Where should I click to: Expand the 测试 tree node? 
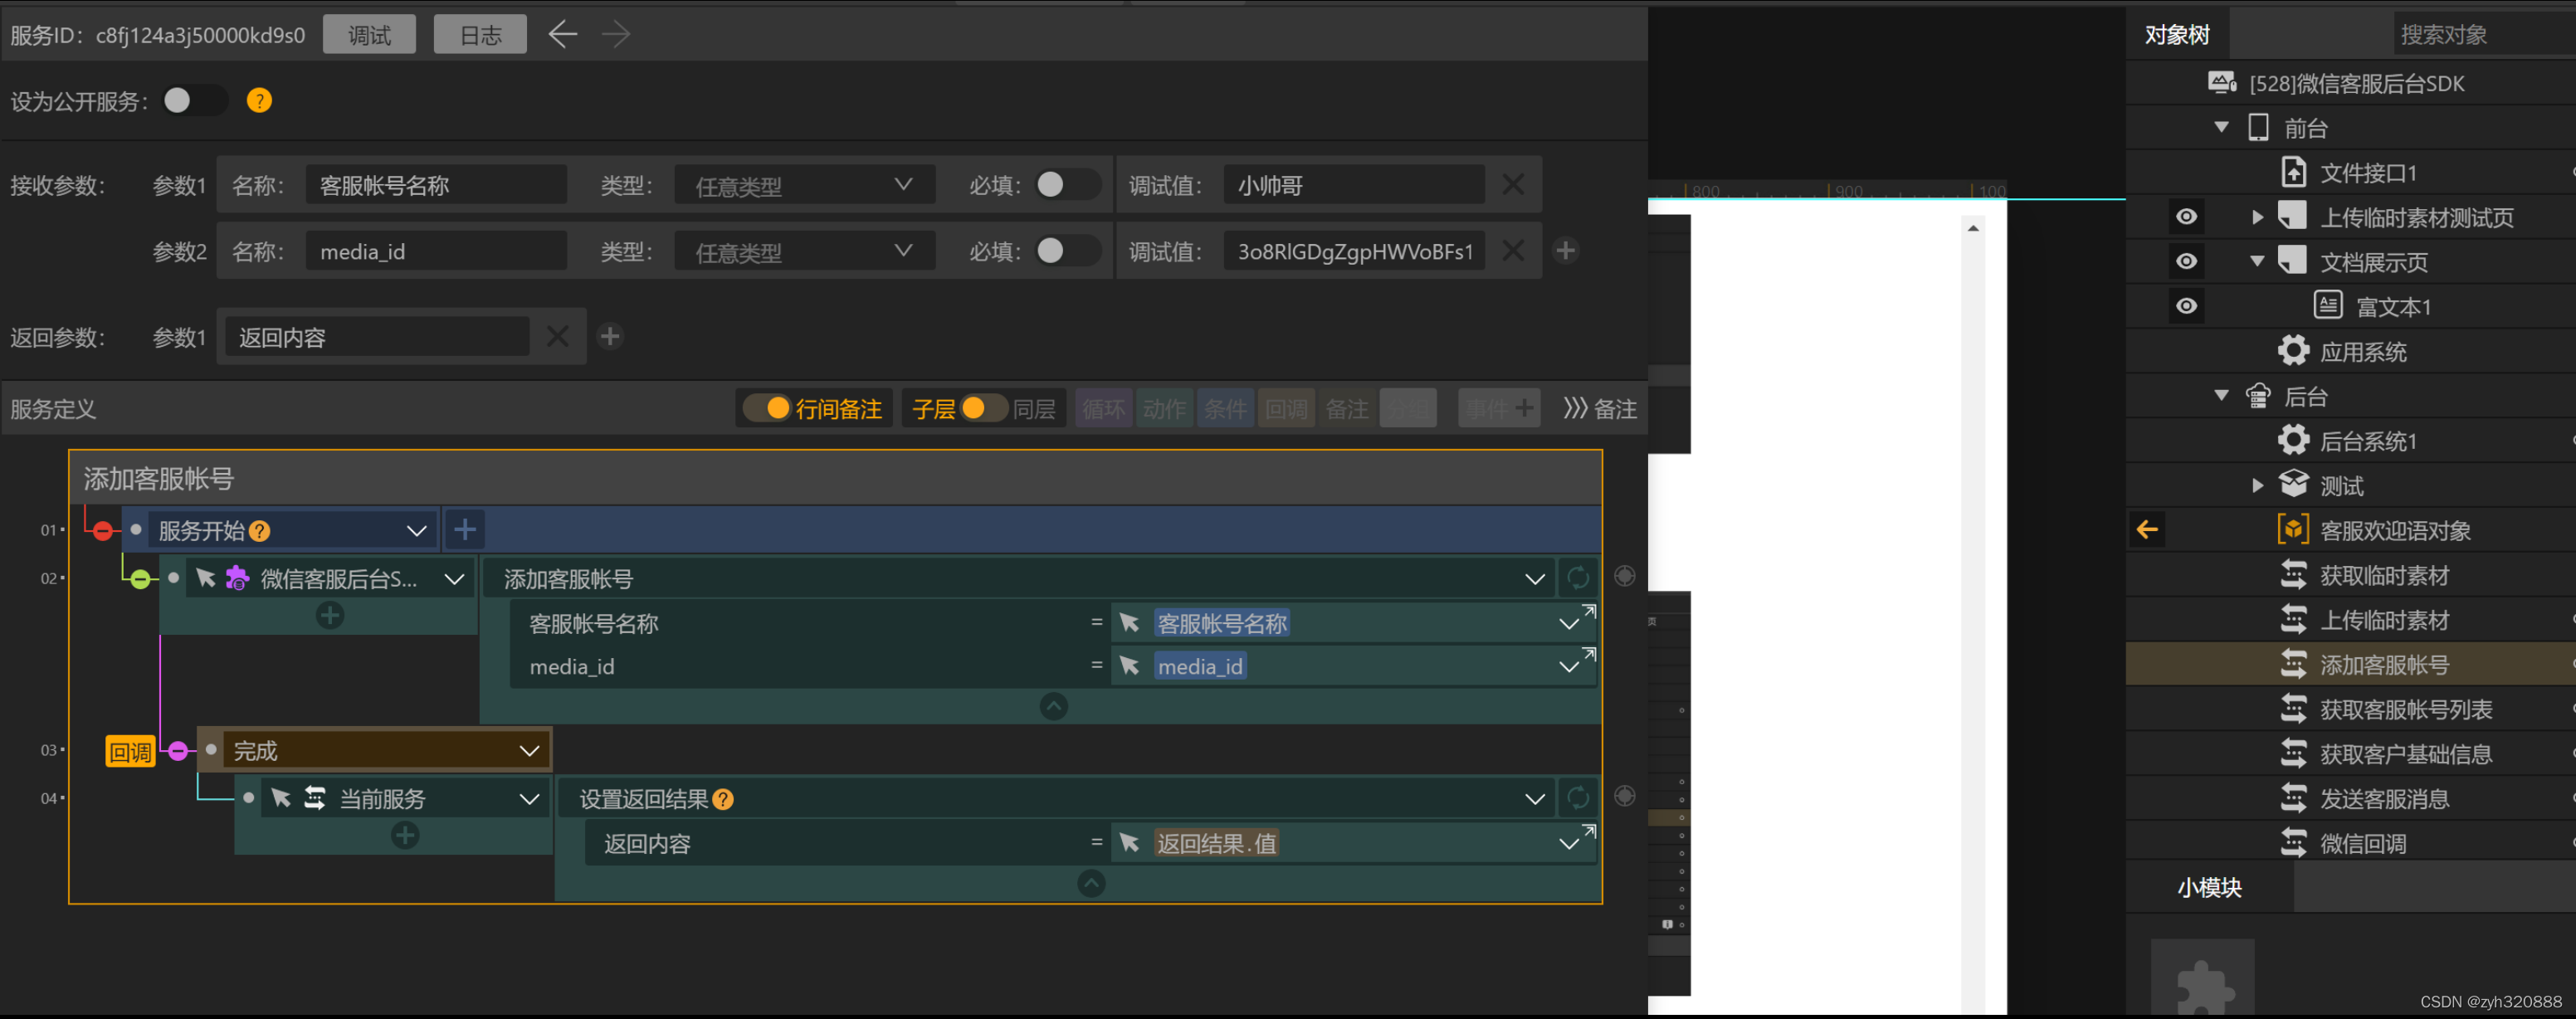tap(2257, 486)
